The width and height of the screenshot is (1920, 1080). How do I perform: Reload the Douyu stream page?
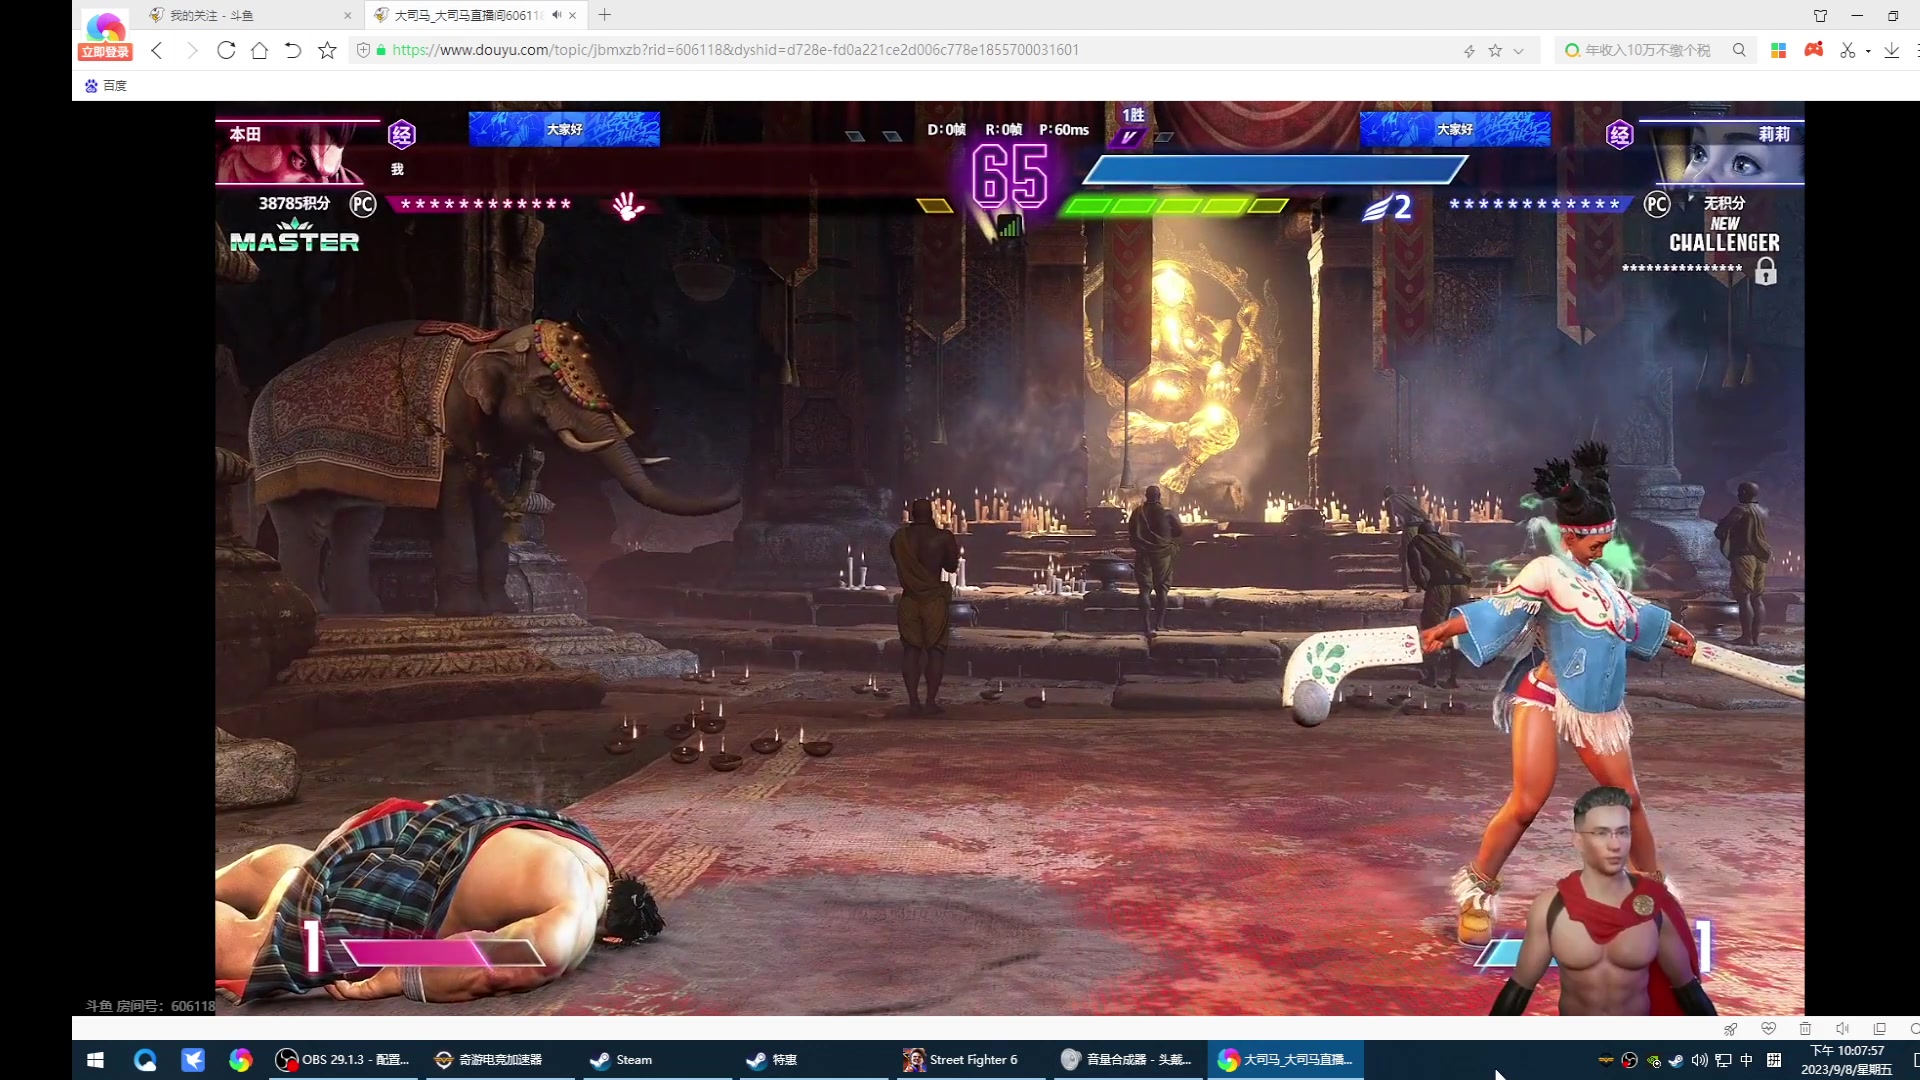pyautogui.click(x=226, y=50)
